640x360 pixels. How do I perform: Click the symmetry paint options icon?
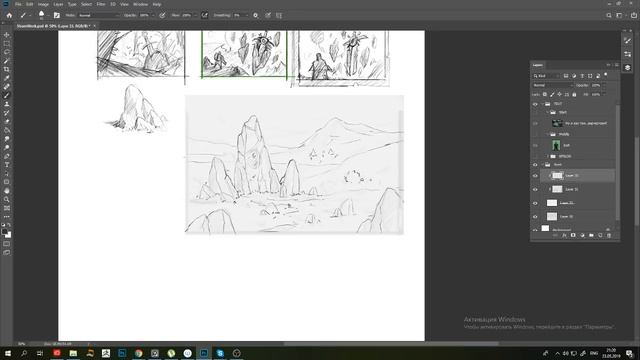coord(279,16)
